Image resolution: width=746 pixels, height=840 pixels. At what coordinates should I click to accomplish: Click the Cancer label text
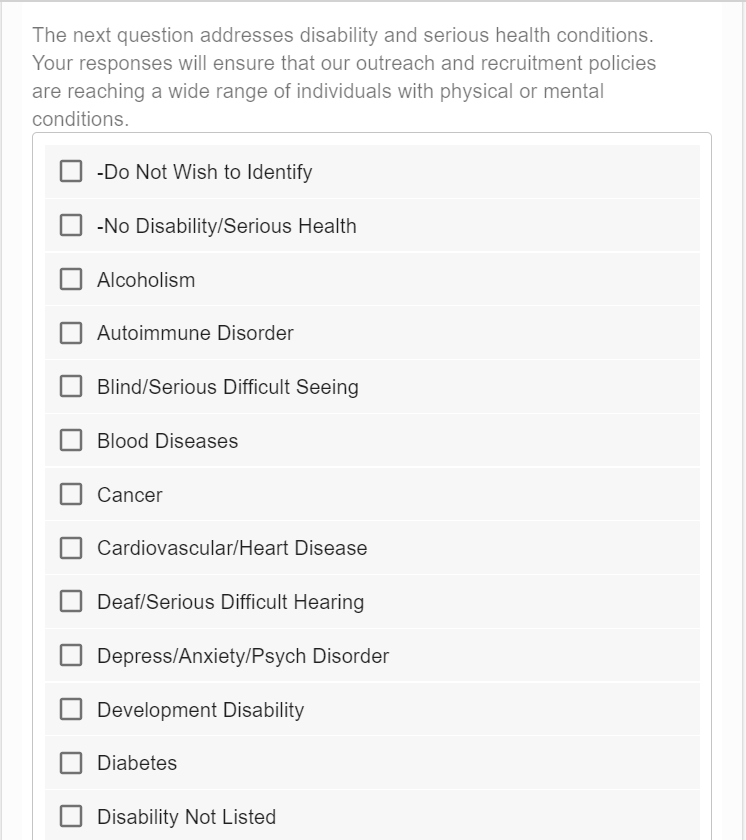pyautogui.click(x=129, y=495)
